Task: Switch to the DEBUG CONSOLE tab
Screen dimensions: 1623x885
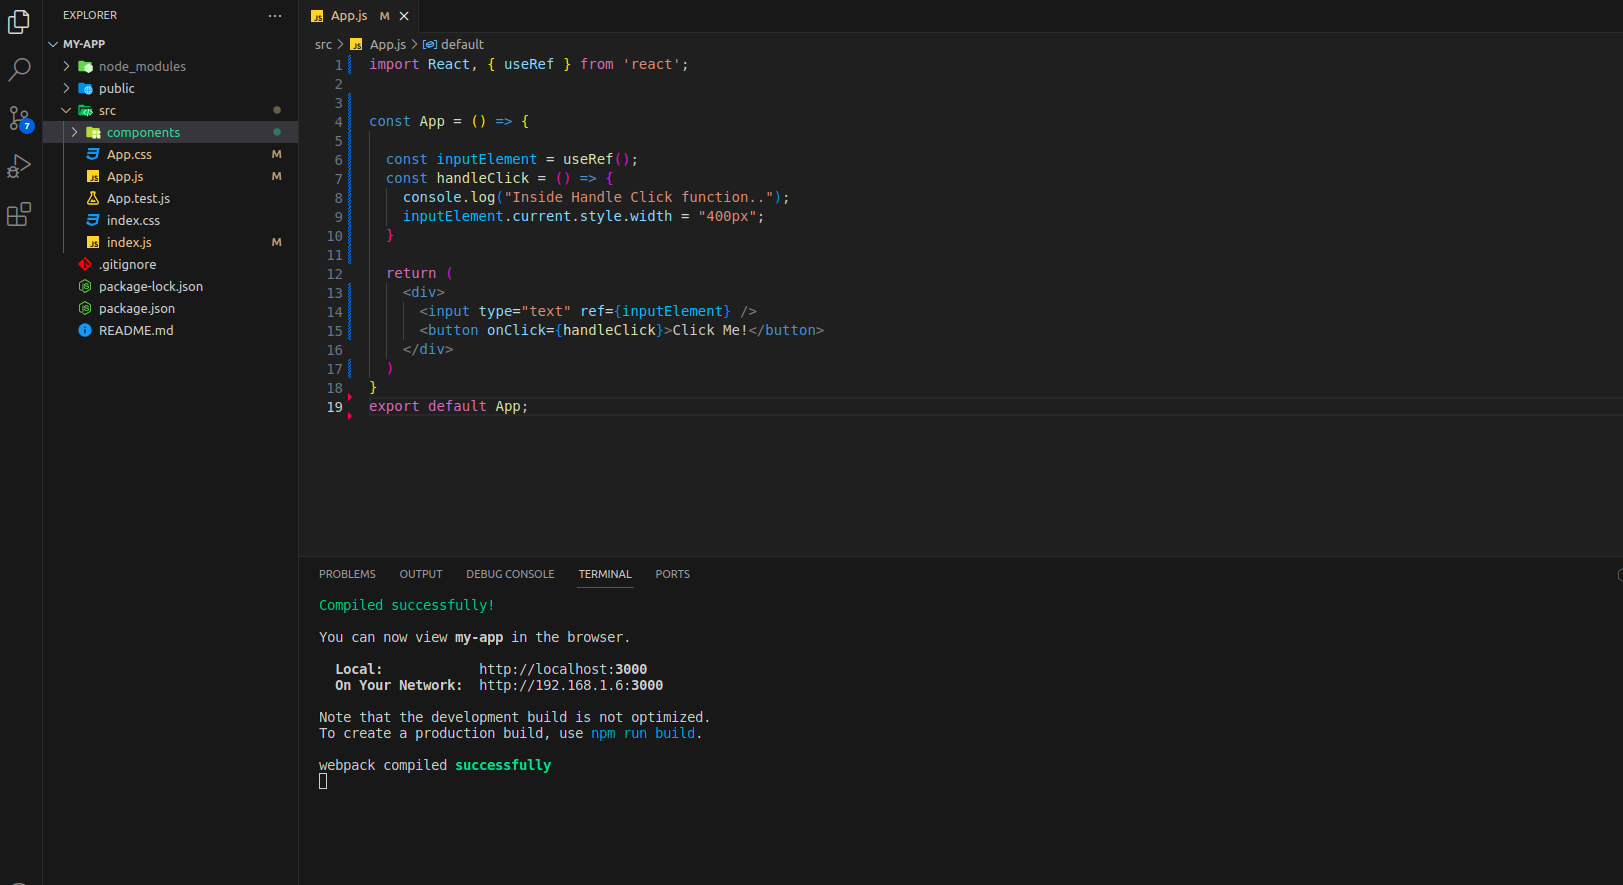Action: pyautogui.click(x=510, y=575)
